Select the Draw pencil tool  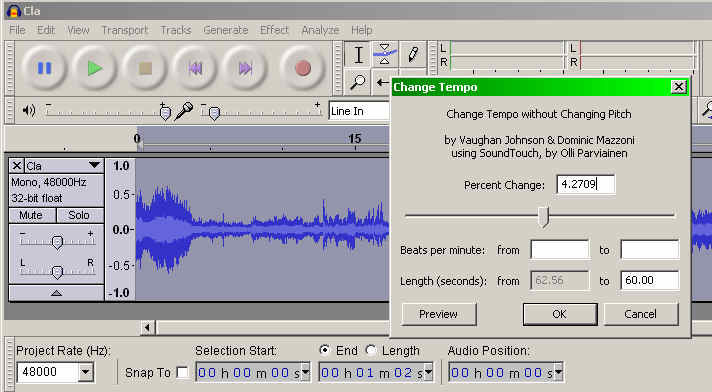click(x=413, y=55)
